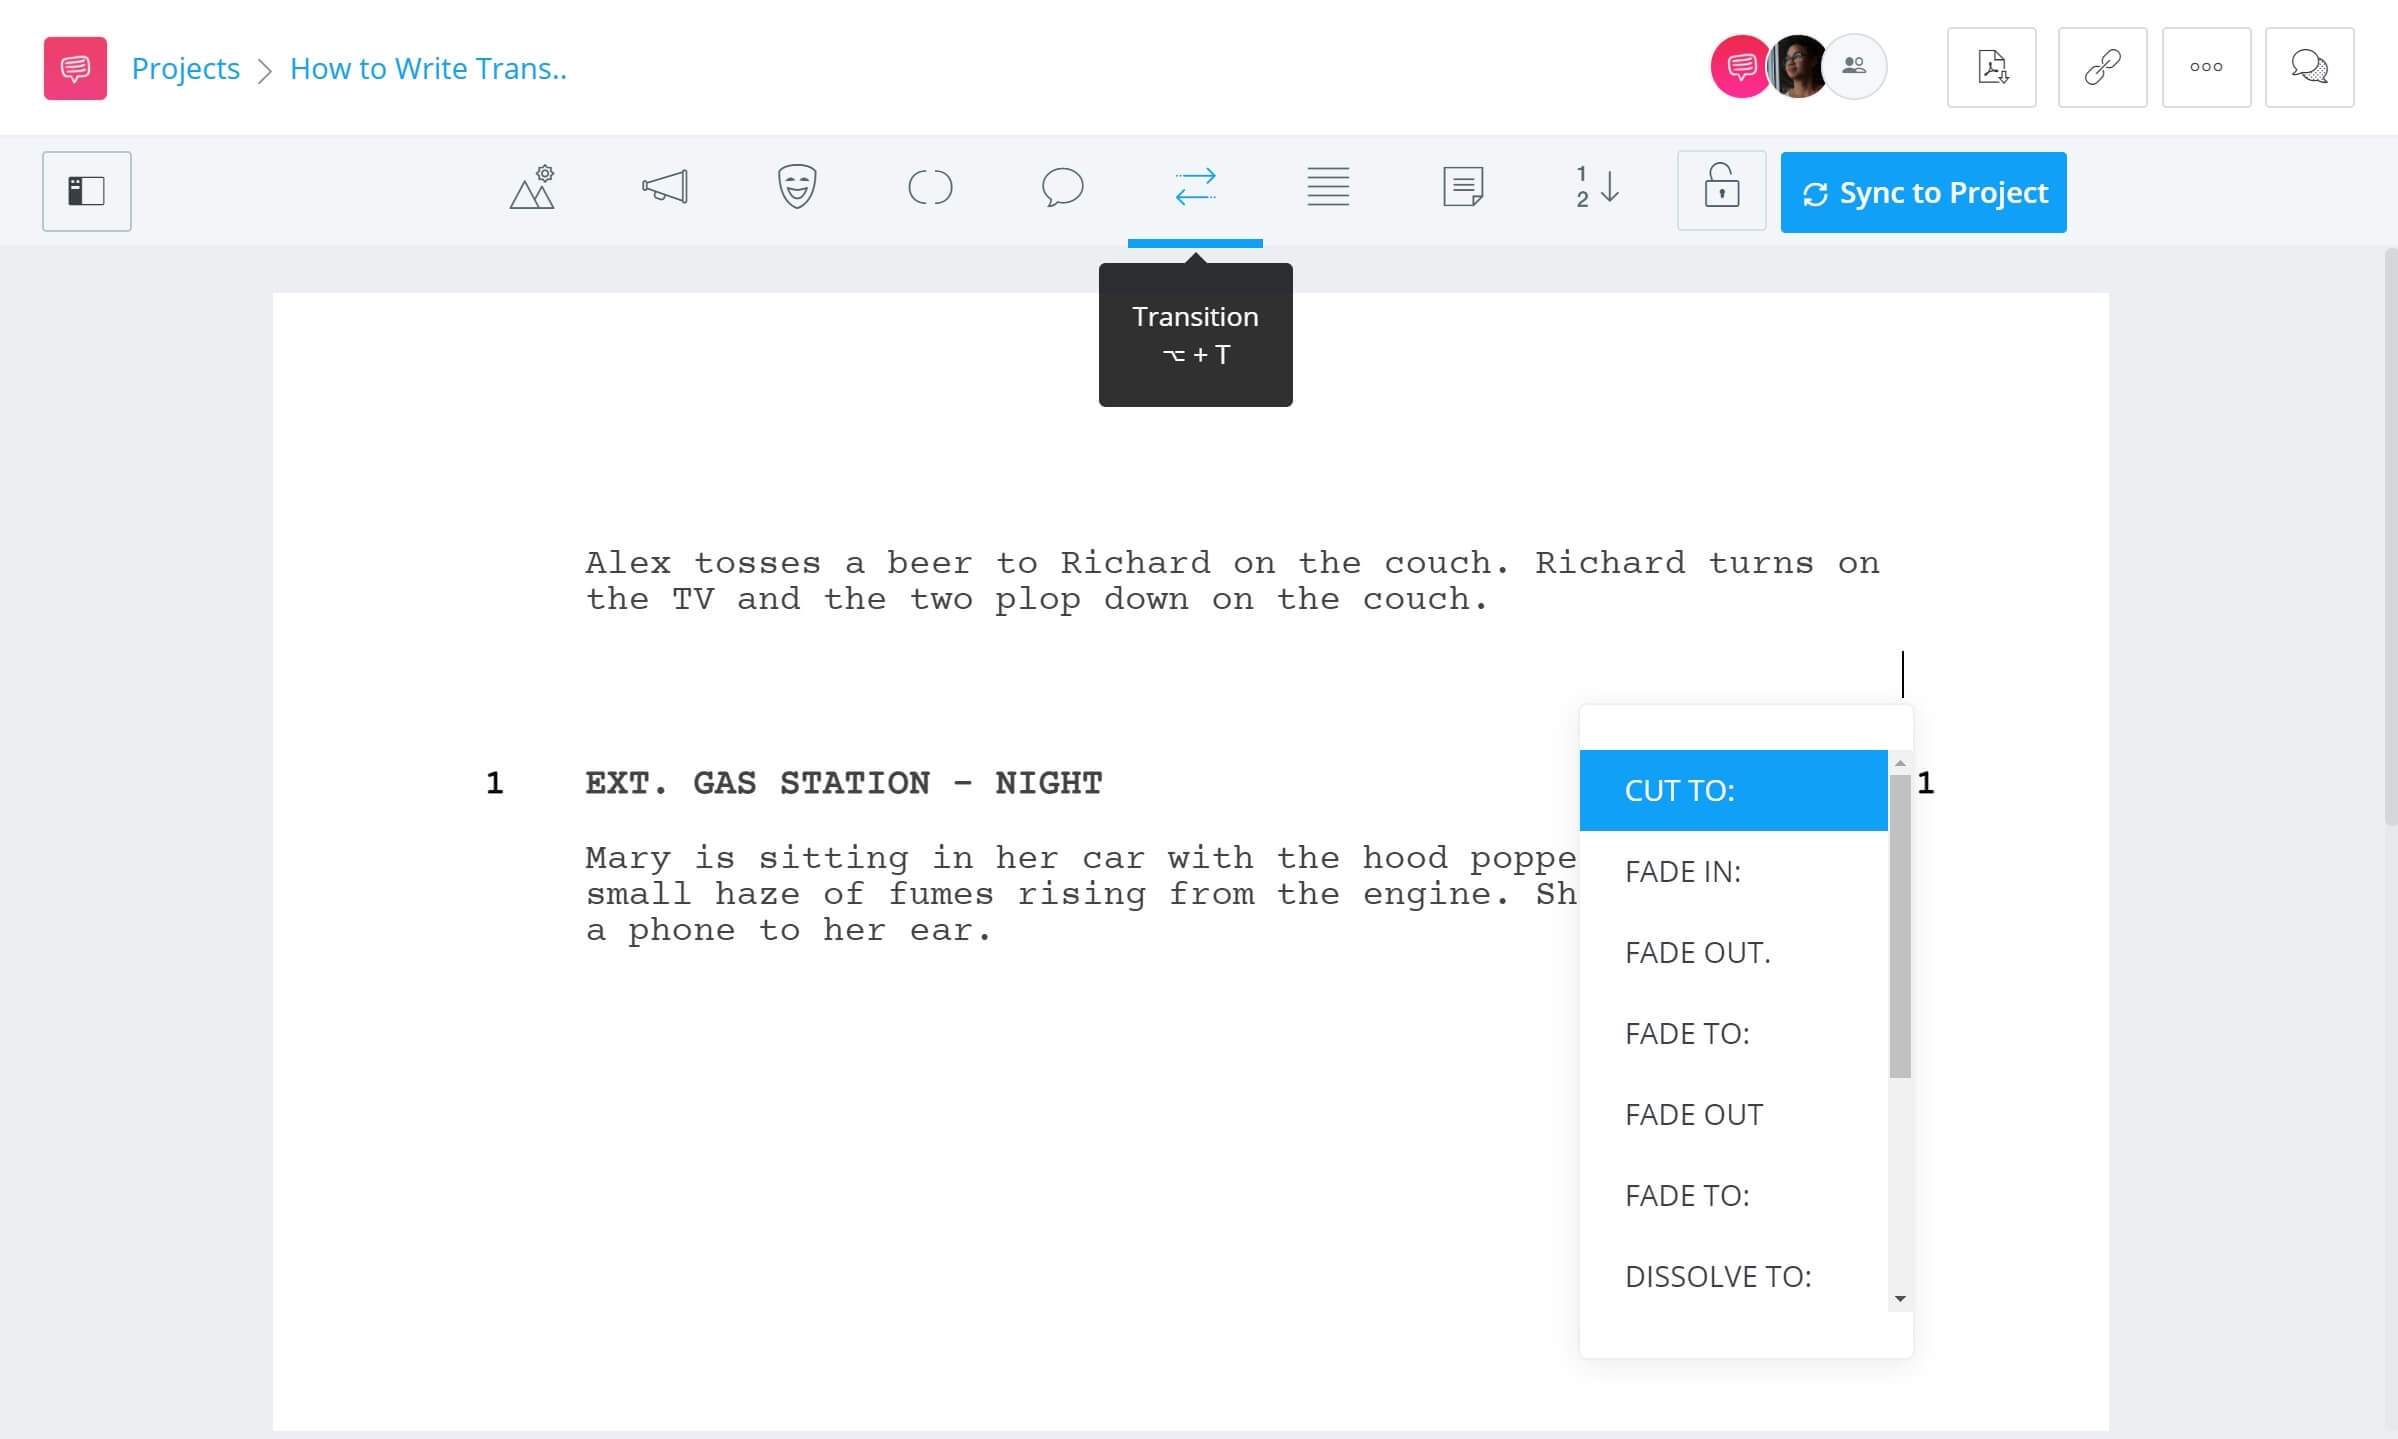Click the Scene/Location icon in toolbar
This screenshot has width=2398, height=1439.
(531, 190)
